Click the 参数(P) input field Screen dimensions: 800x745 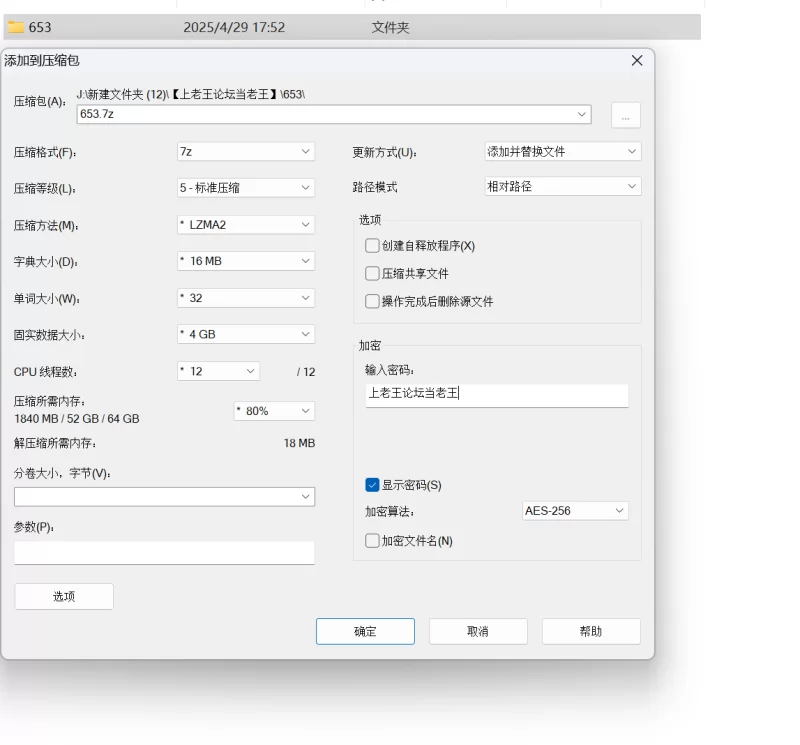tap(164, 553)
